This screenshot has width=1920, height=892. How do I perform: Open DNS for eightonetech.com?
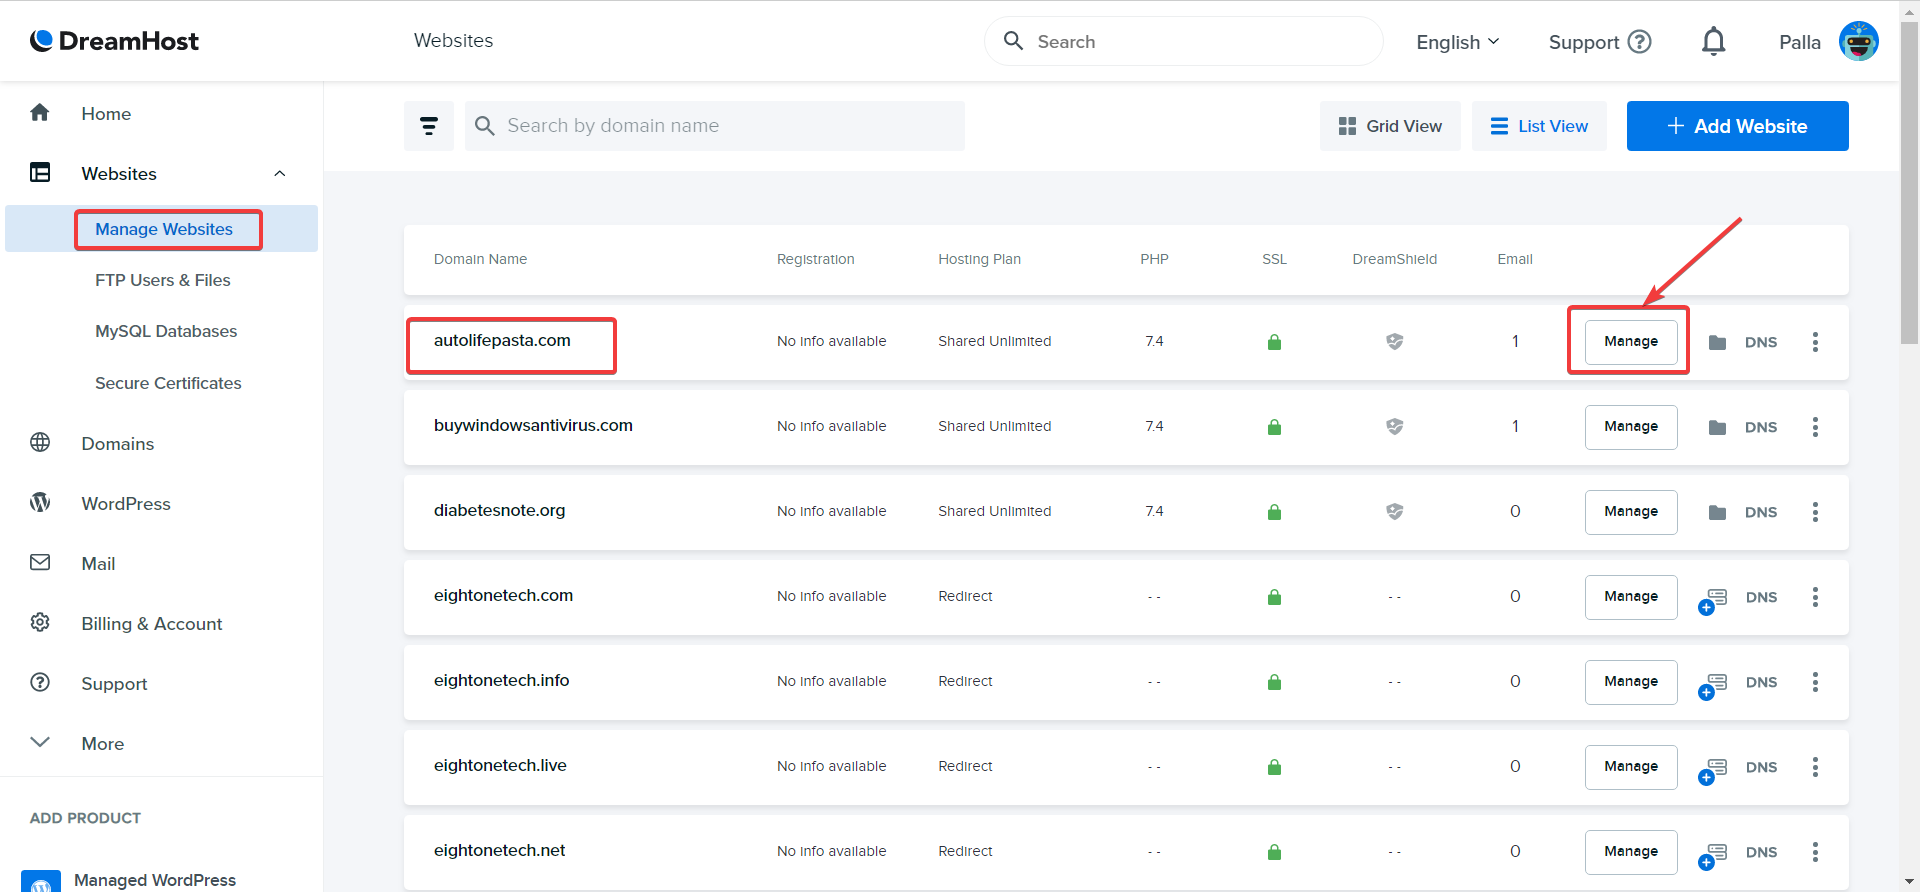coord(1761,597)
